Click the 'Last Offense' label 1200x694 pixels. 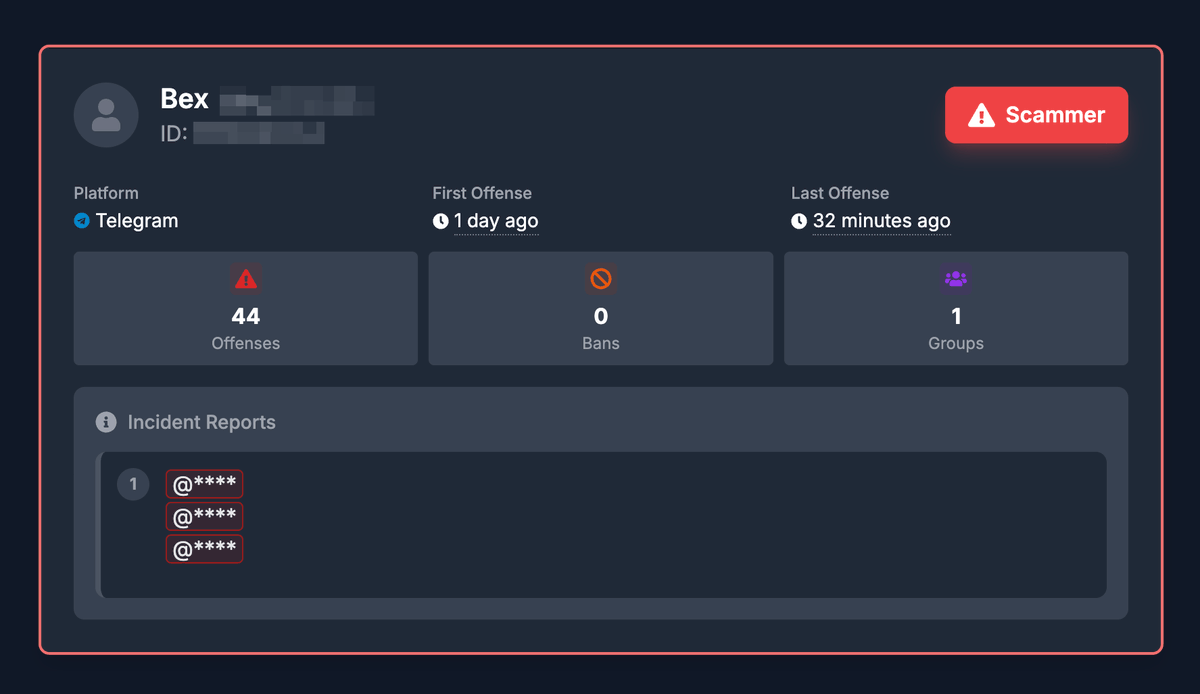coord(840,193)
